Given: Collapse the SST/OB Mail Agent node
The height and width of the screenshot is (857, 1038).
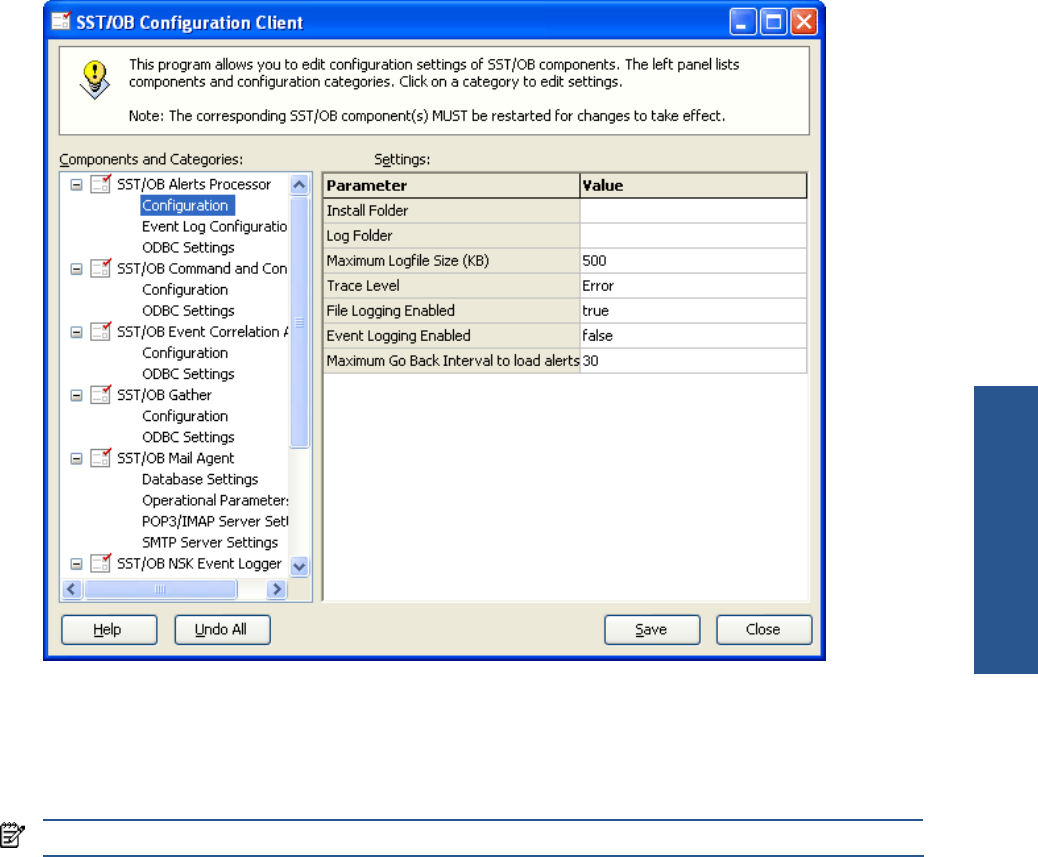Looking at the screenshot, I should tap(77, 458).
